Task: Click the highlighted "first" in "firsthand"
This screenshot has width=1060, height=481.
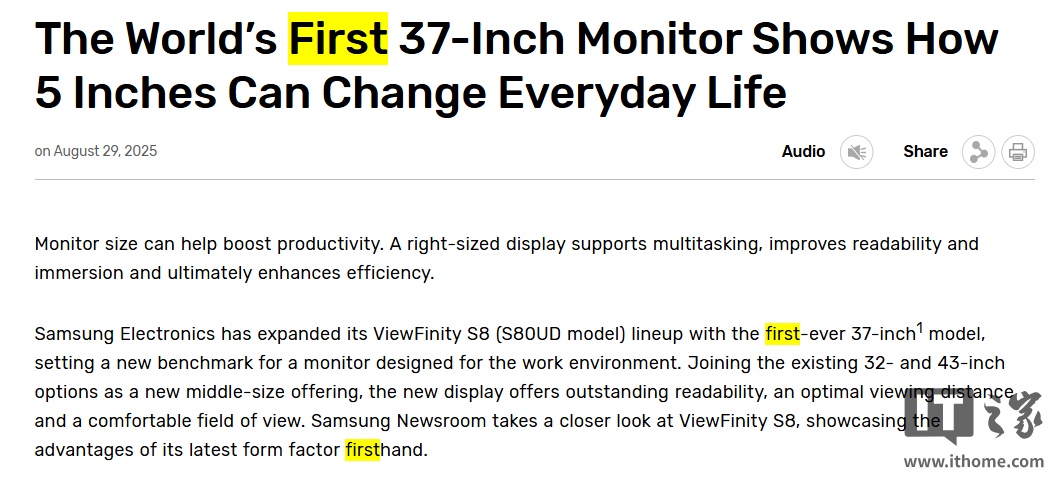Action: click(x=363, y=450)
